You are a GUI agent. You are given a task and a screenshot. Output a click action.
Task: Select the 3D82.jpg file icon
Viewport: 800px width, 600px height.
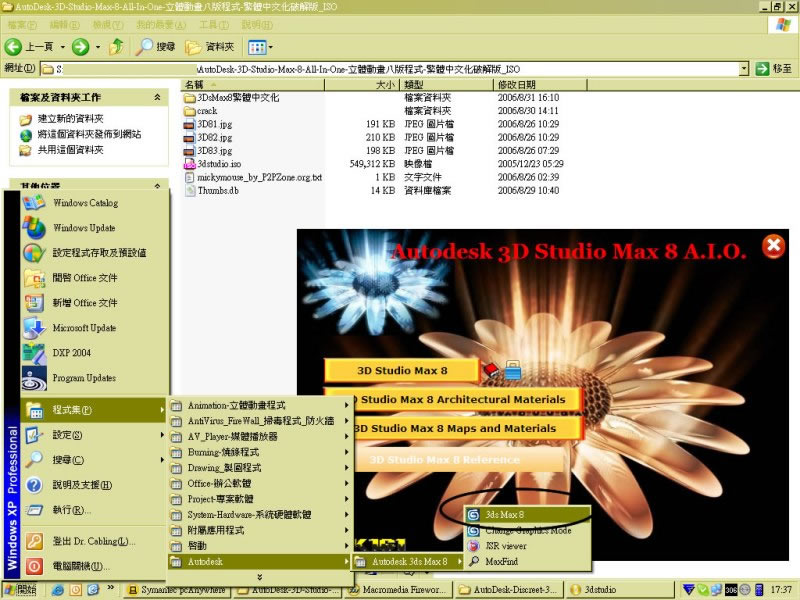pyautogui.click(x=189, y=137)
